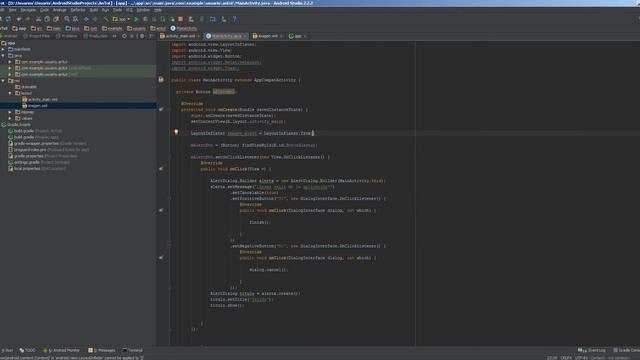Image resolution: width=640 pixels, height=360 pixels.
Task: Open the Terminal tool window
Action: click(133, 350)
